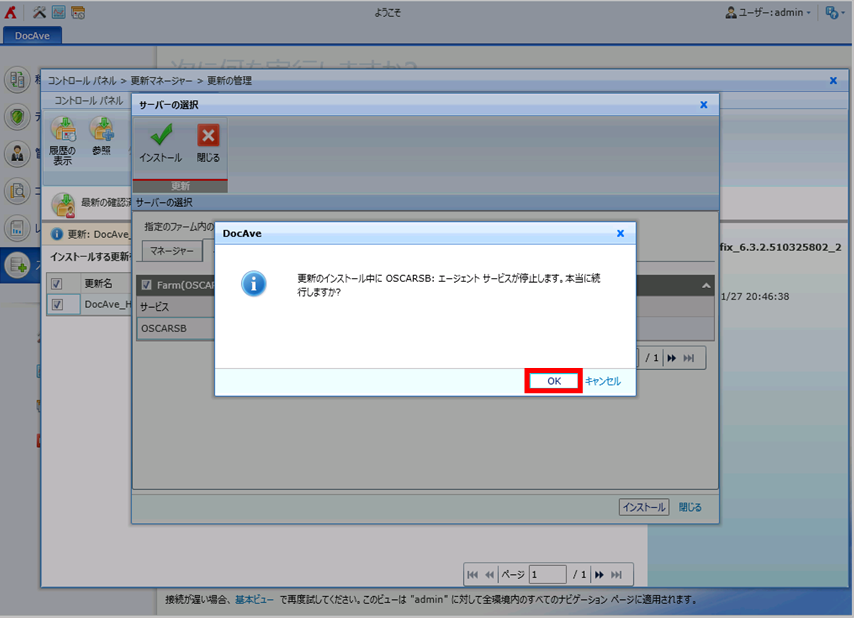
Task: Click the 最新の確認 update check icon
Action: [x=63, y=205]
